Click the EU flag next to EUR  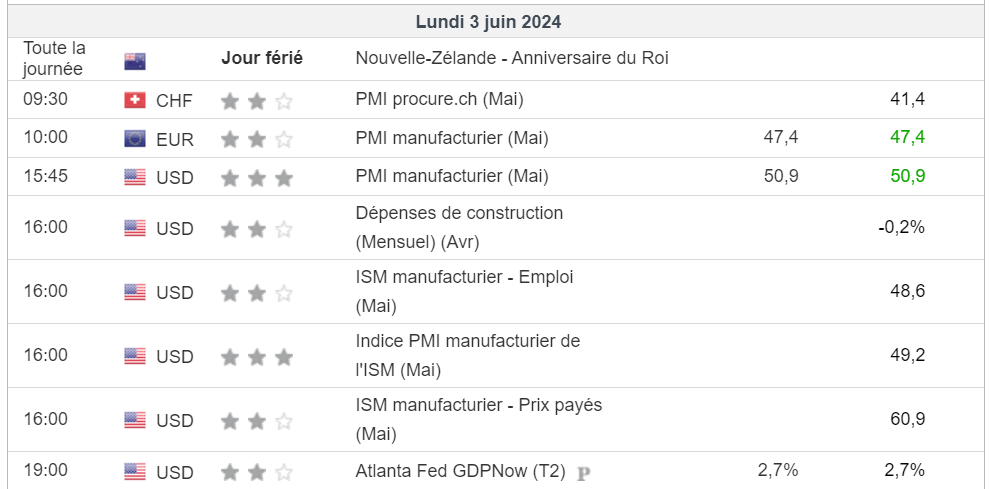tap(135, 139)
